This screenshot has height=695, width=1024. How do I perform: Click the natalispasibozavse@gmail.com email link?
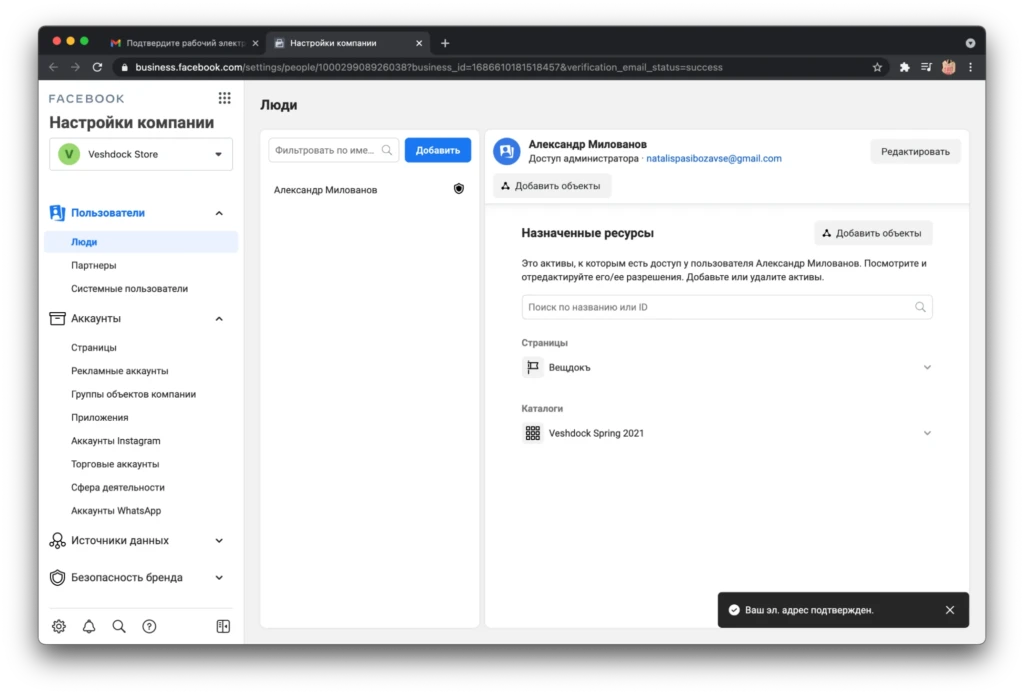click(713, 158)
